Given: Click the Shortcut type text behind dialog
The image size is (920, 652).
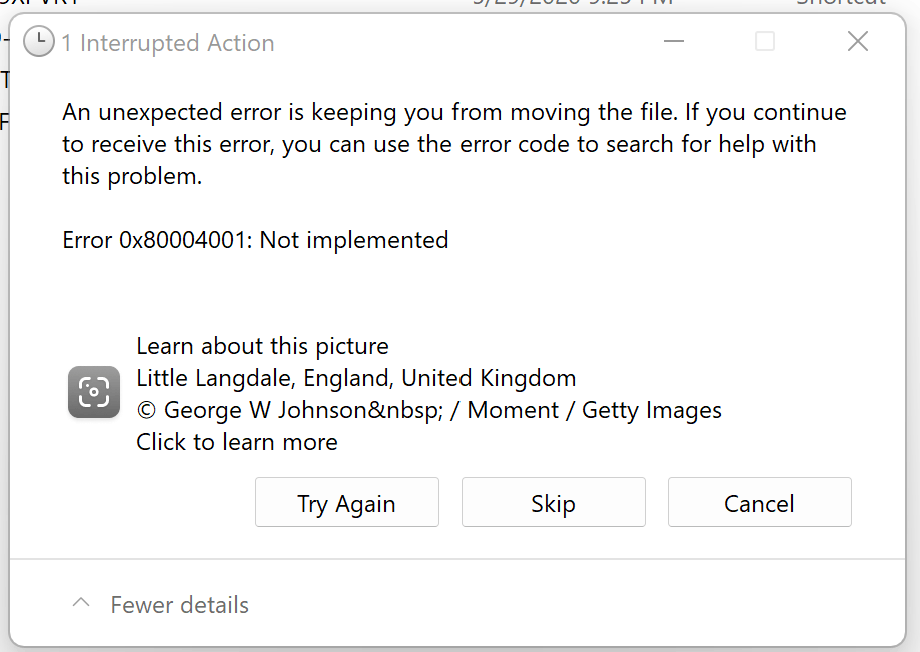Looking at the screenshot, I should (x=840, y=3).
